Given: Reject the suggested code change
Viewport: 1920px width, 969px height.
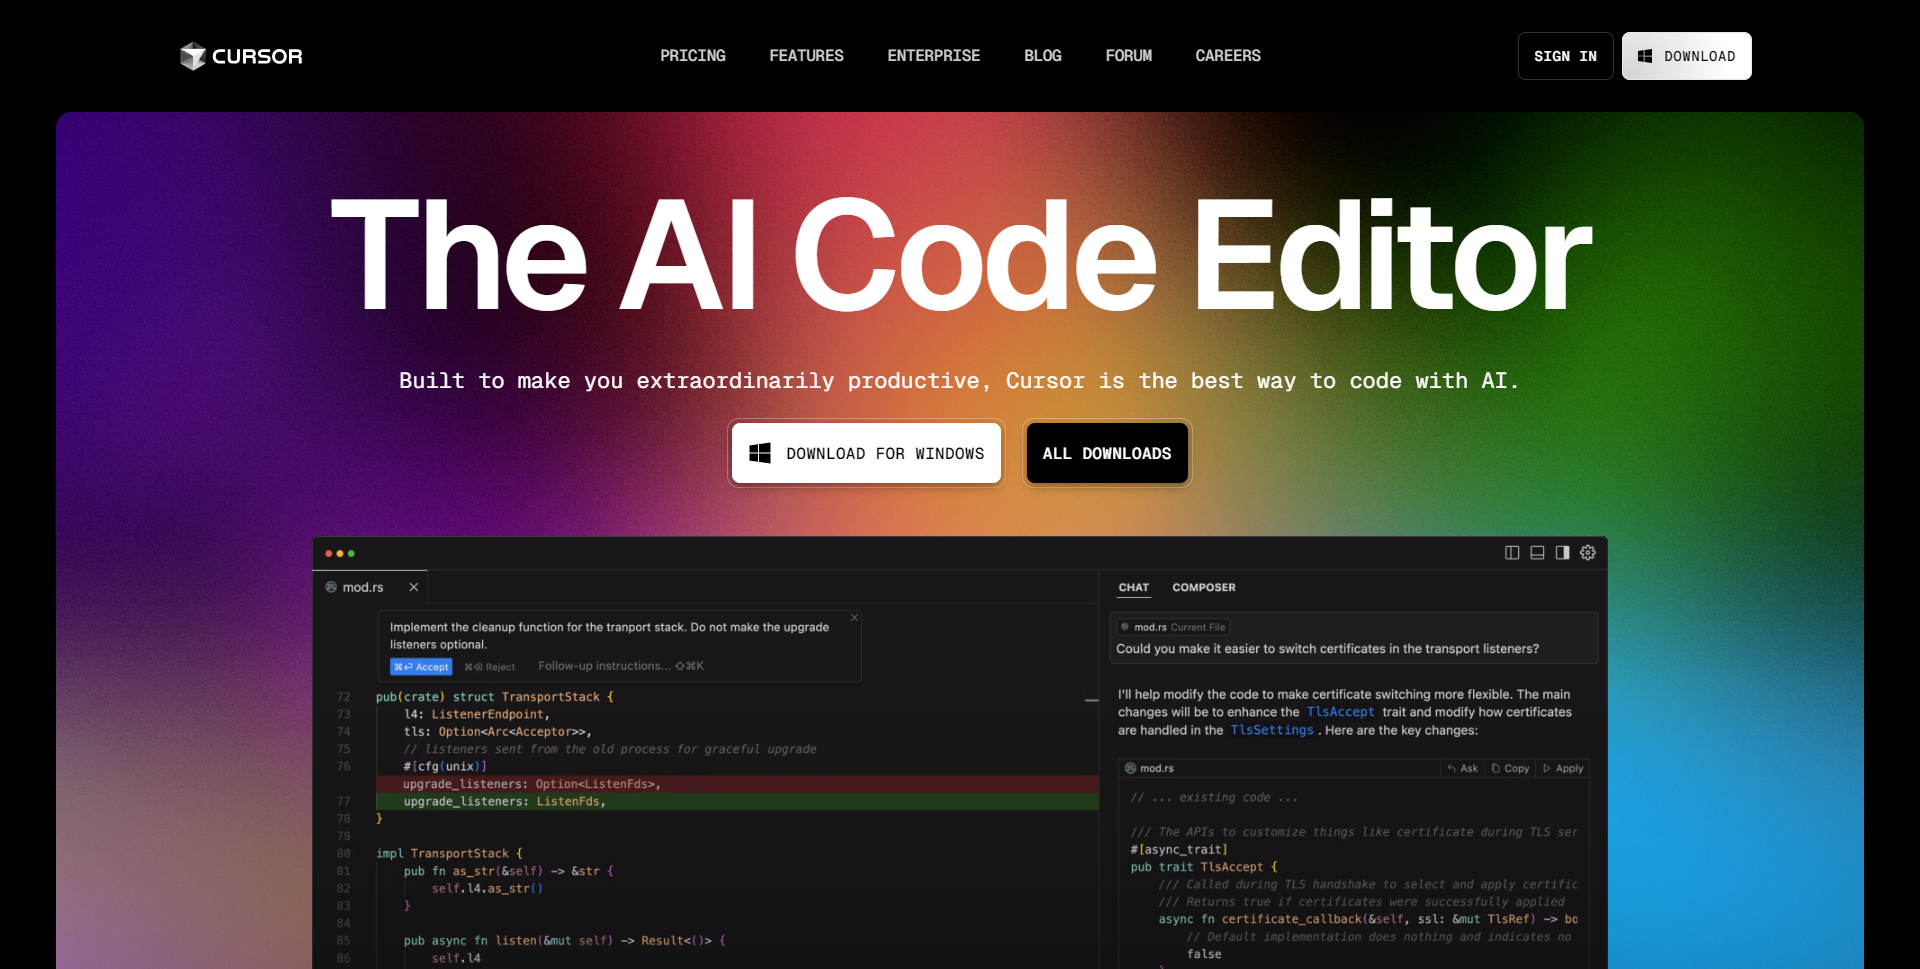Looking at the screenshot, I should click(x=490, y=667).
